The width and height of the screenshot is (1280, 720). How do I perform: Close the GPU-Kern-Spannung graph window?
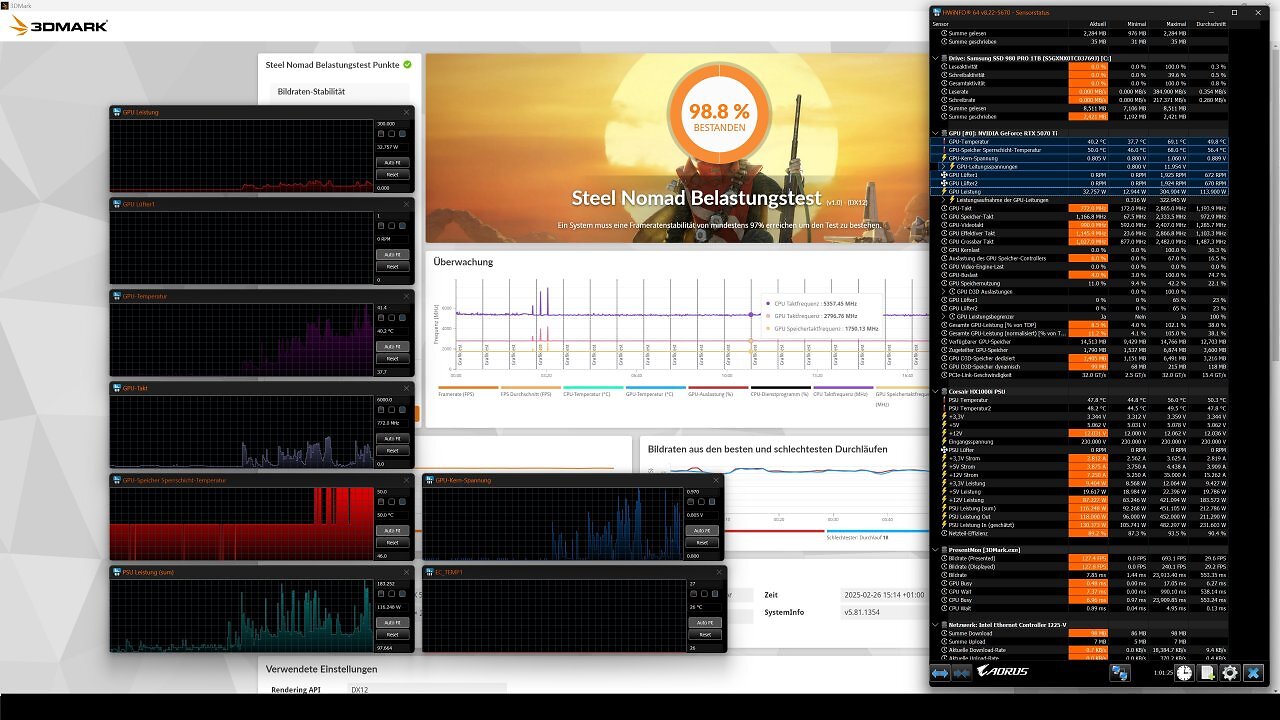pos(717,480)
